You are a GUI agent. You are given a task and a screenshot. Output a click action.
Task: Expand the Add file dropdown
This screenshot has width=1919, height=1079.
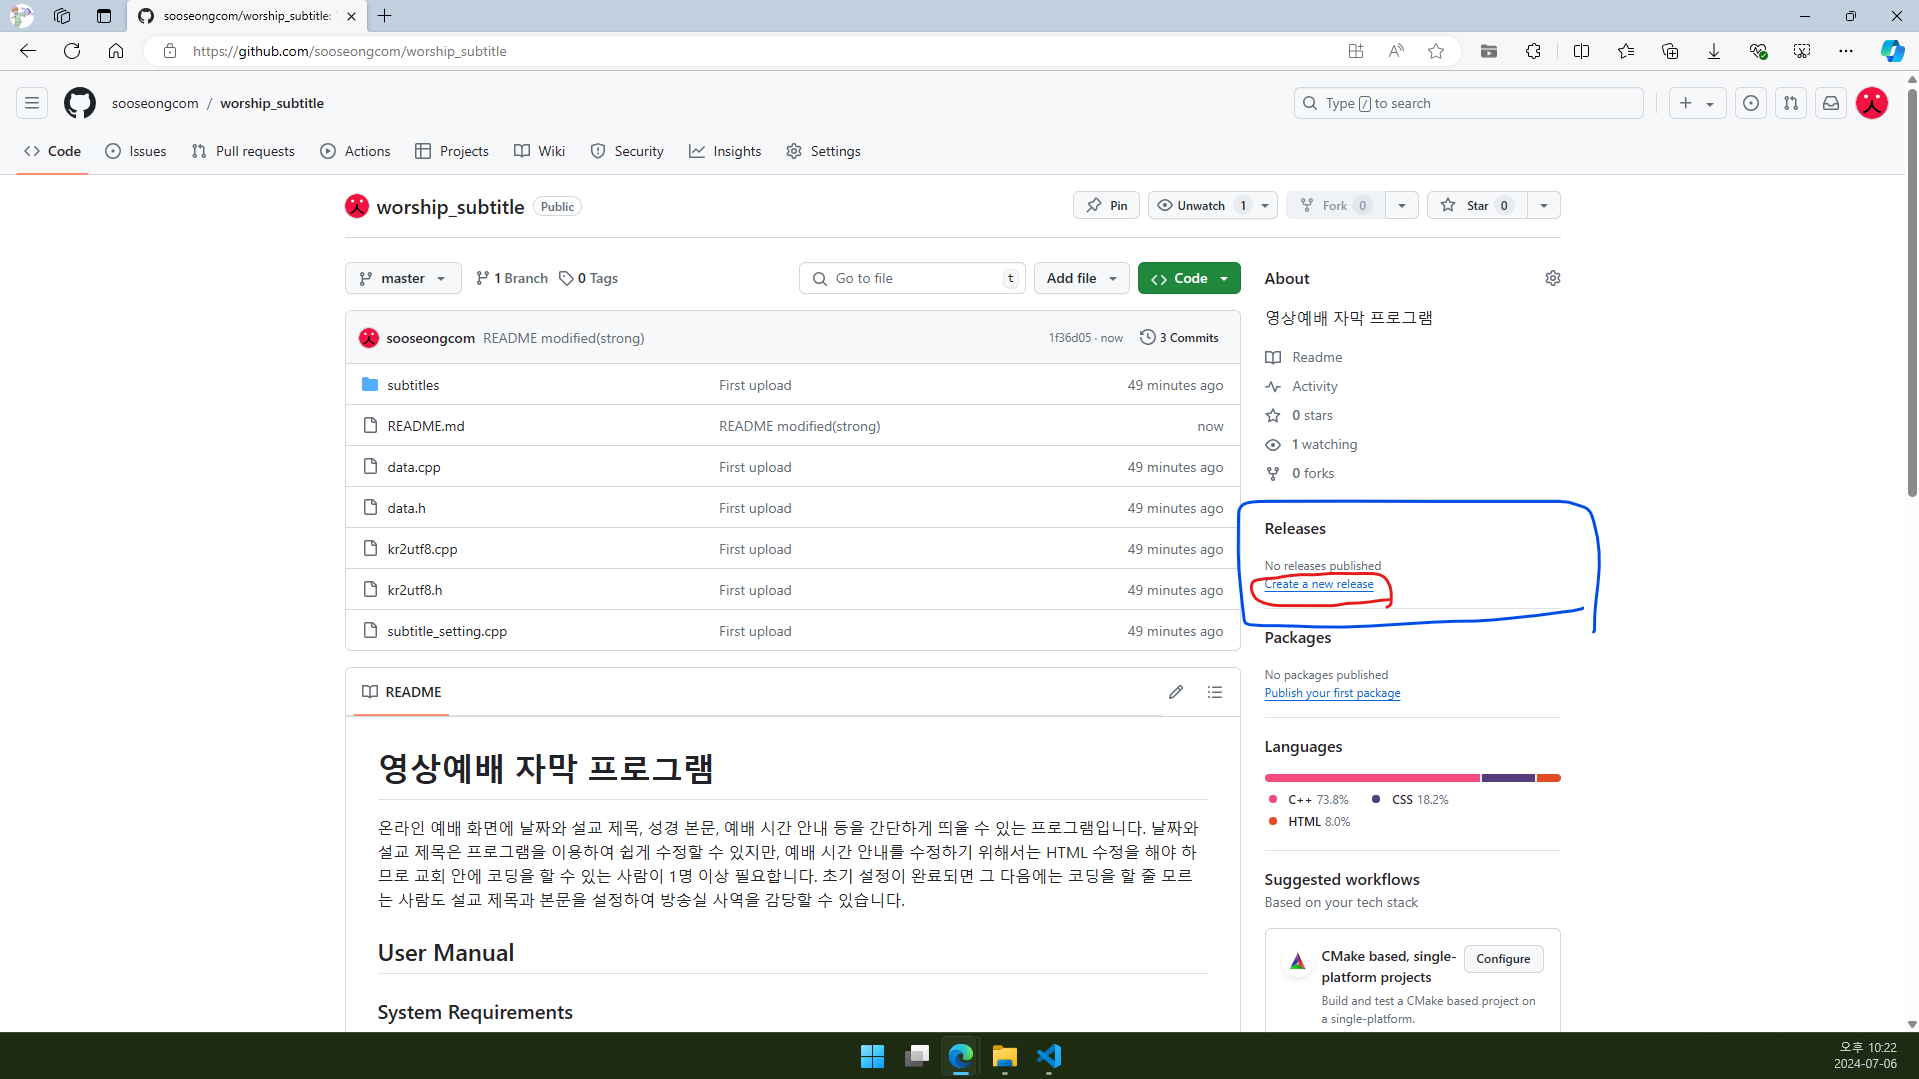click(1081, 278)
